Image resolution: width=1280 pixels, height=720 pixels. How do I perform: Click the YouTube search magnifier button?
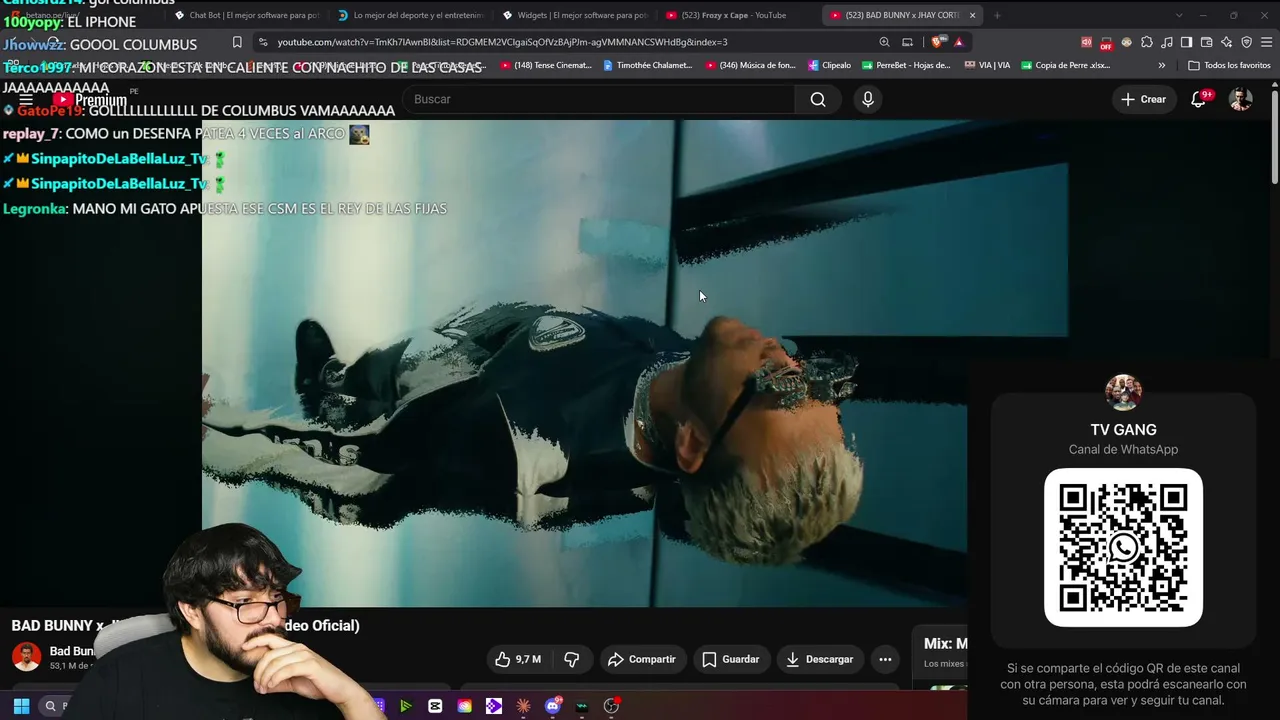coord(818,99)
